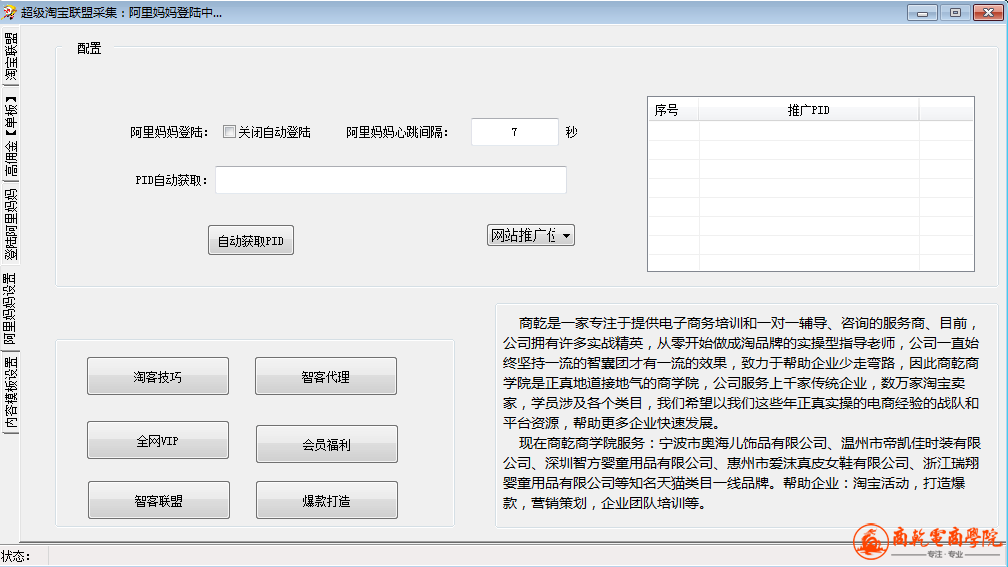The image size is (1008, 567).
Task: Select the 阿里妈妈设置 tab
Action: [10, 309]
